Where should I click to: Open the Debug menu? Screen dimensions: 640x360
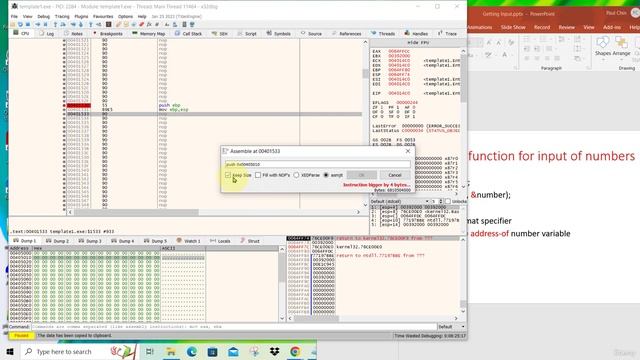coord(43,17)
